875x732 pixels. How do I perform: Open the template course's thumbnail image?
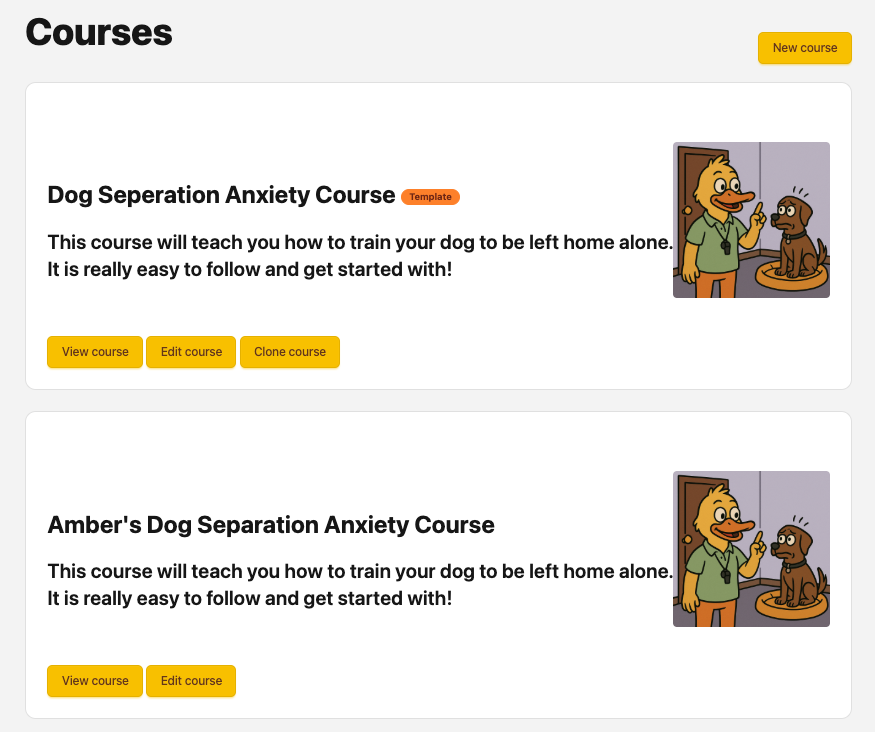click(751, 220)
